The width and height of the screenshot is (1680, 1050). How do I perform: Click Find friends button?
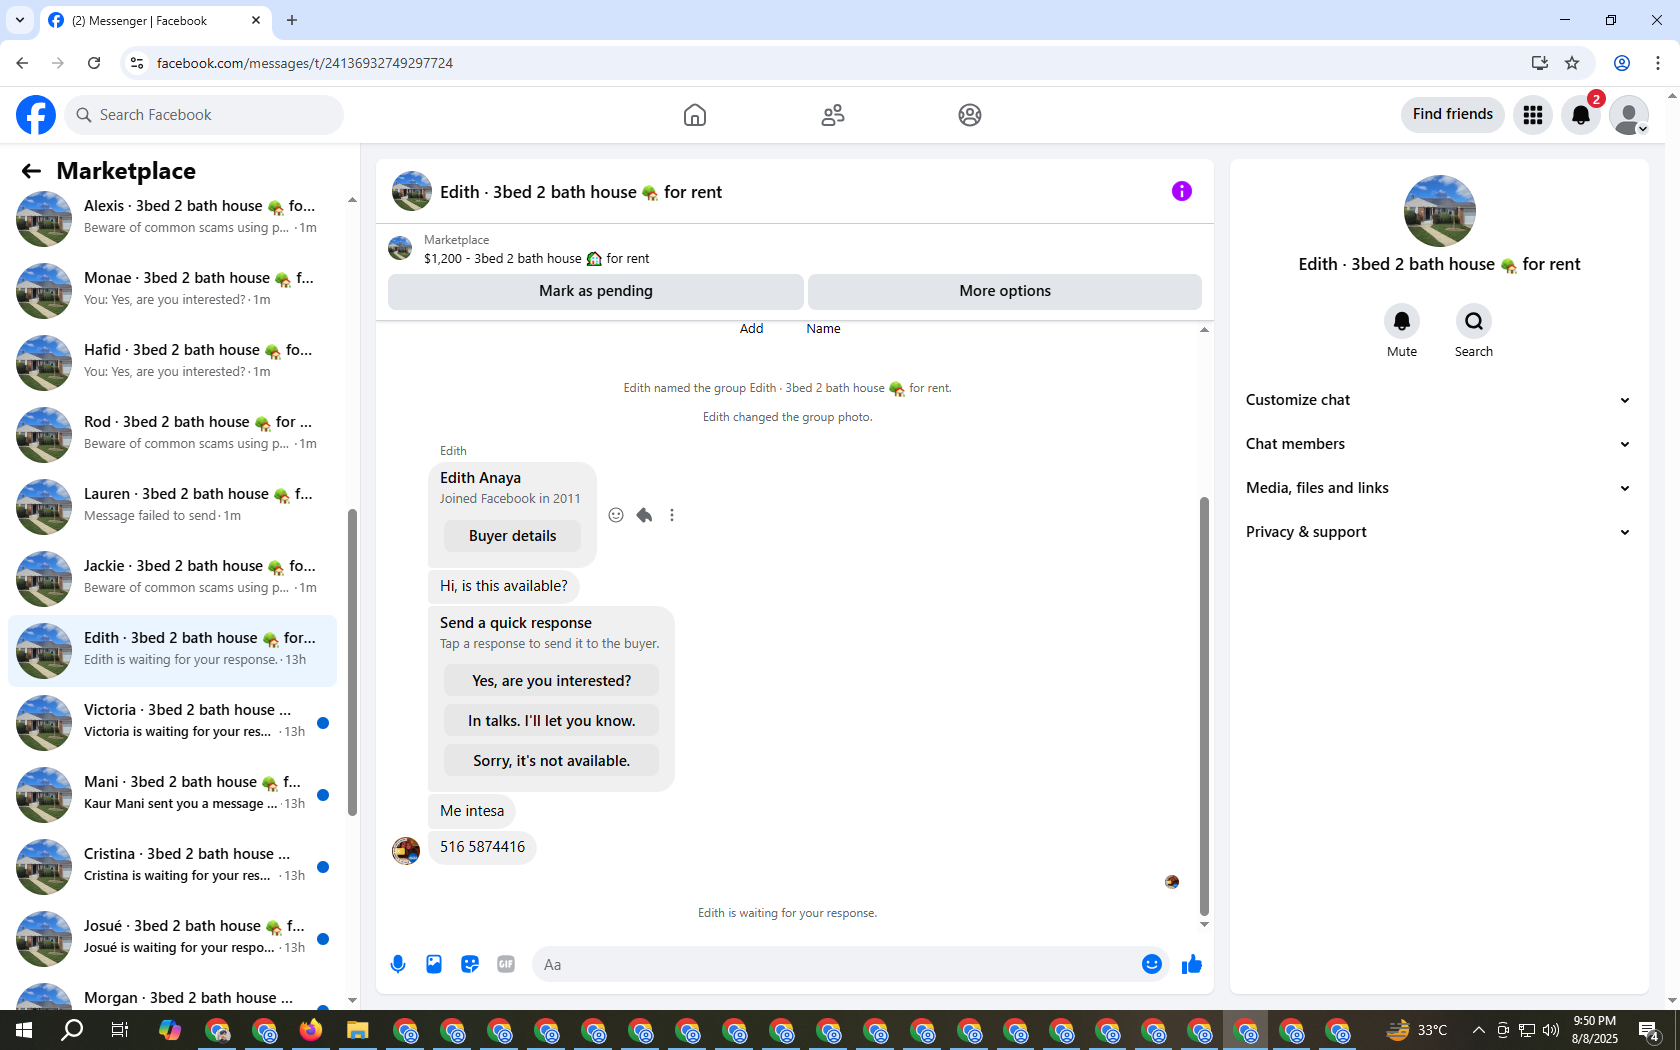click(x=1452, y=114)
